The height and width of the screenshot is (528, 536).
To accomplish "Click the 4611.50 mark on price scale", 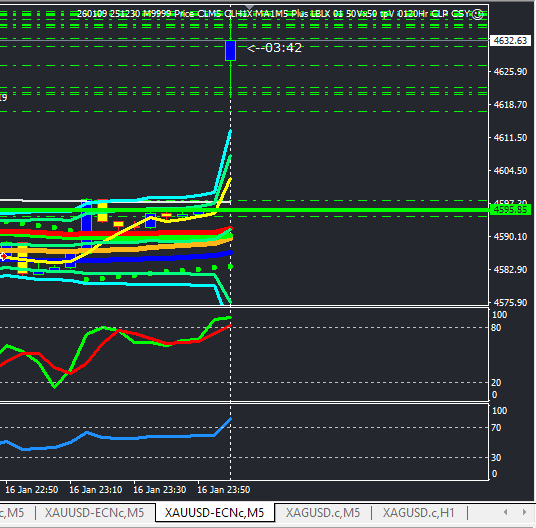I will (510, 138).
